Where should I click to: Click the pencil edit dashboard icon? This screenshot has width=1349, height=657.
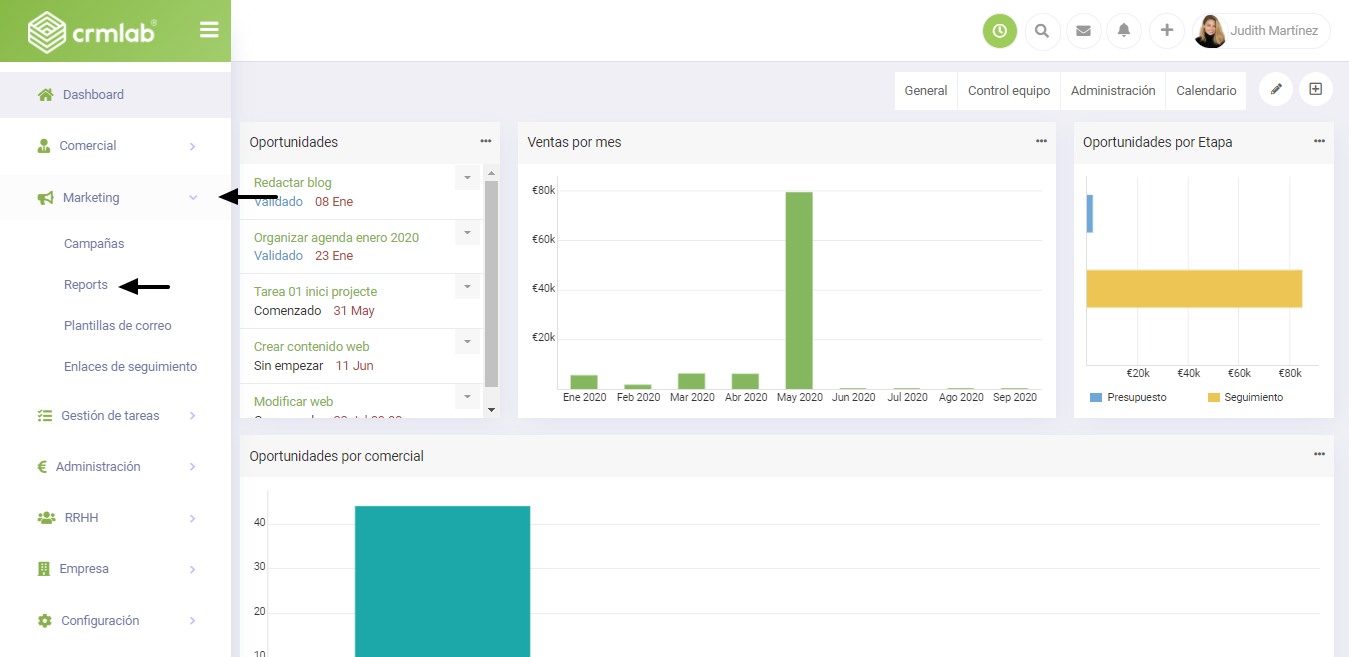[1276, 89]
